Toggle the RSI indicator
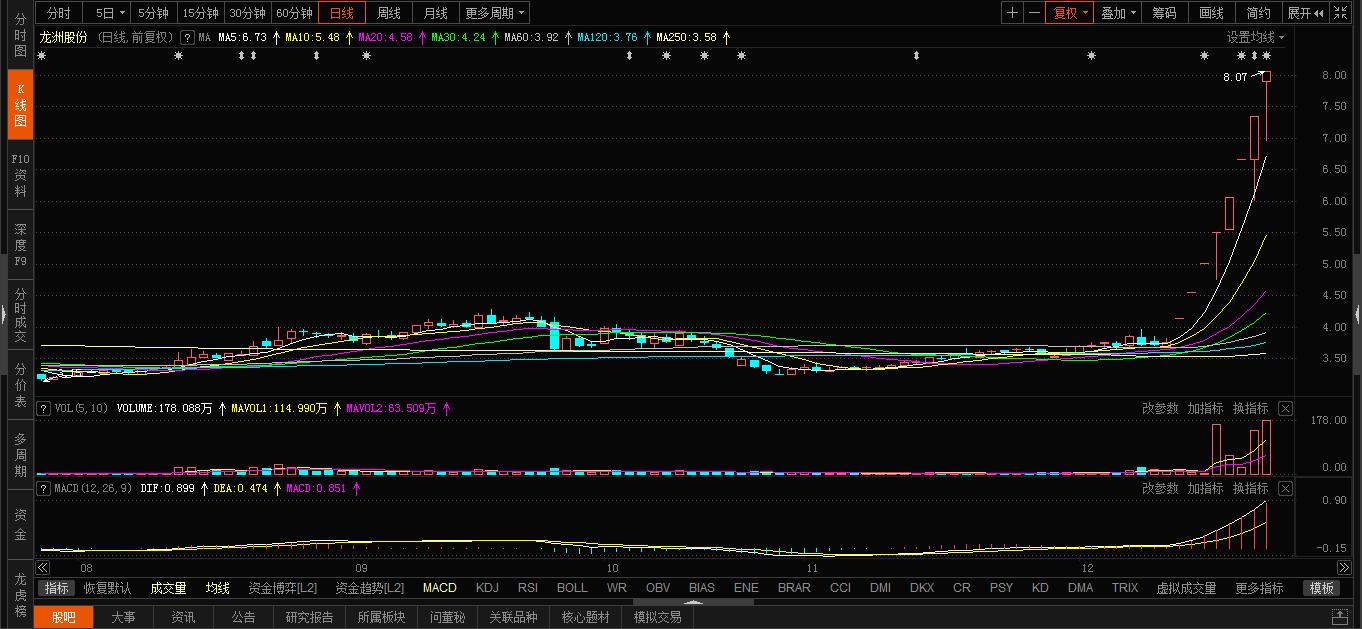 (528, 588)
